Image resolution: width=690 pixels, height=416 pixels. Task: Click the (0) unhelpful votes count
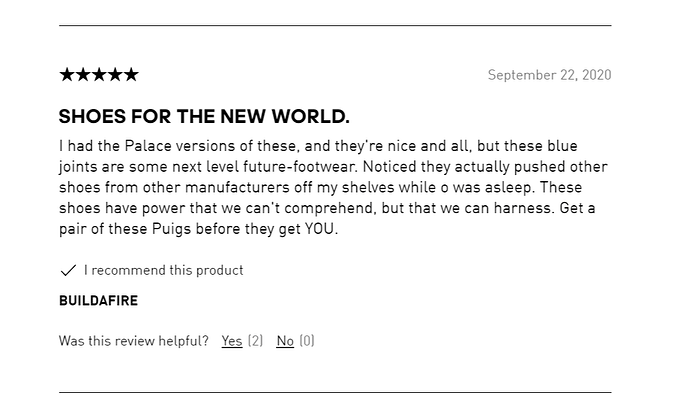tap(307, 341)
